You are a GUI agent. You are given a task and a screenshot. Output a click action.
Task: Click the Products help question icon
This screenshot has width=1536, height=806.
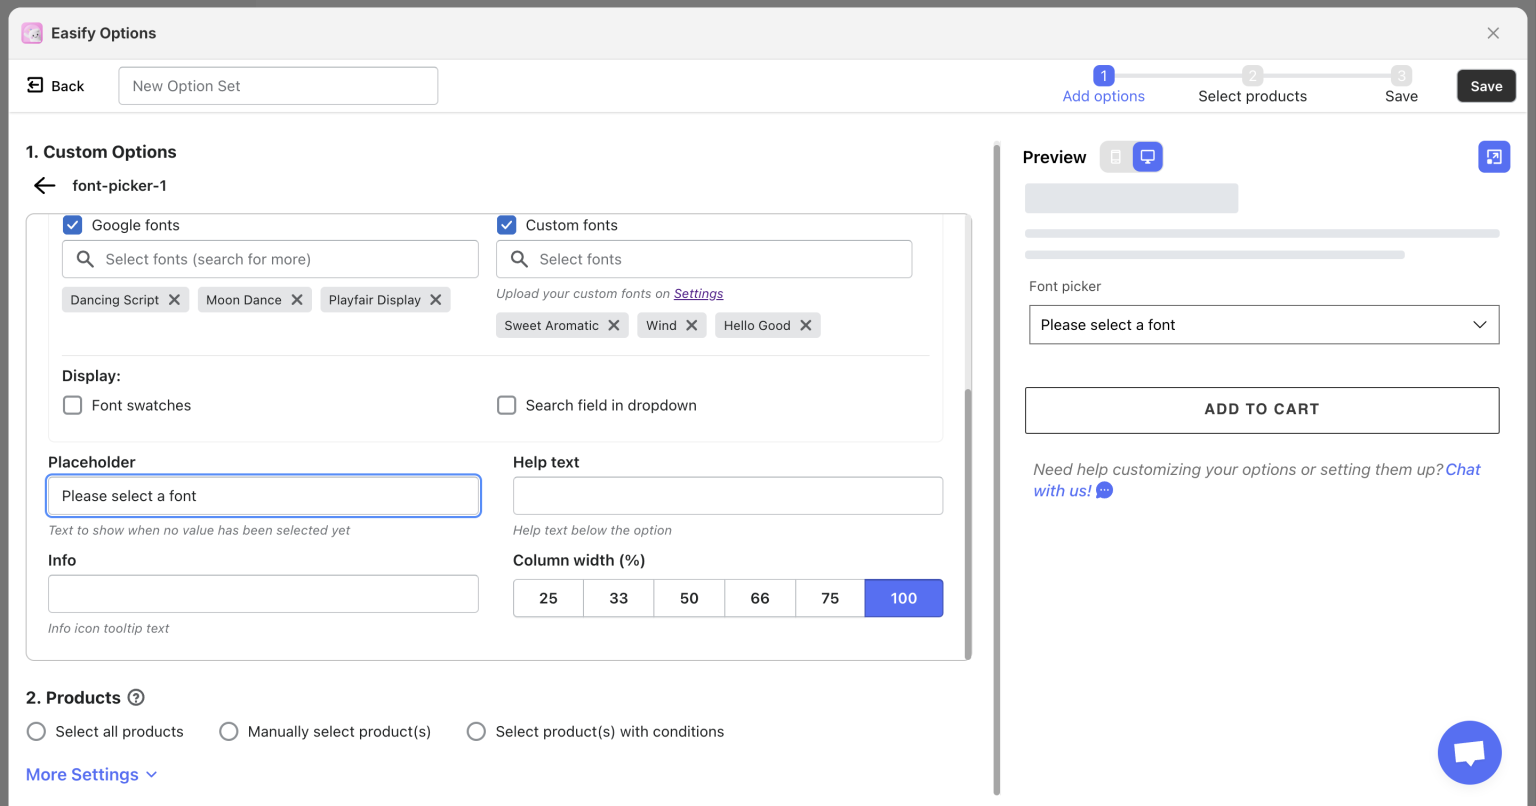(137, 698)
